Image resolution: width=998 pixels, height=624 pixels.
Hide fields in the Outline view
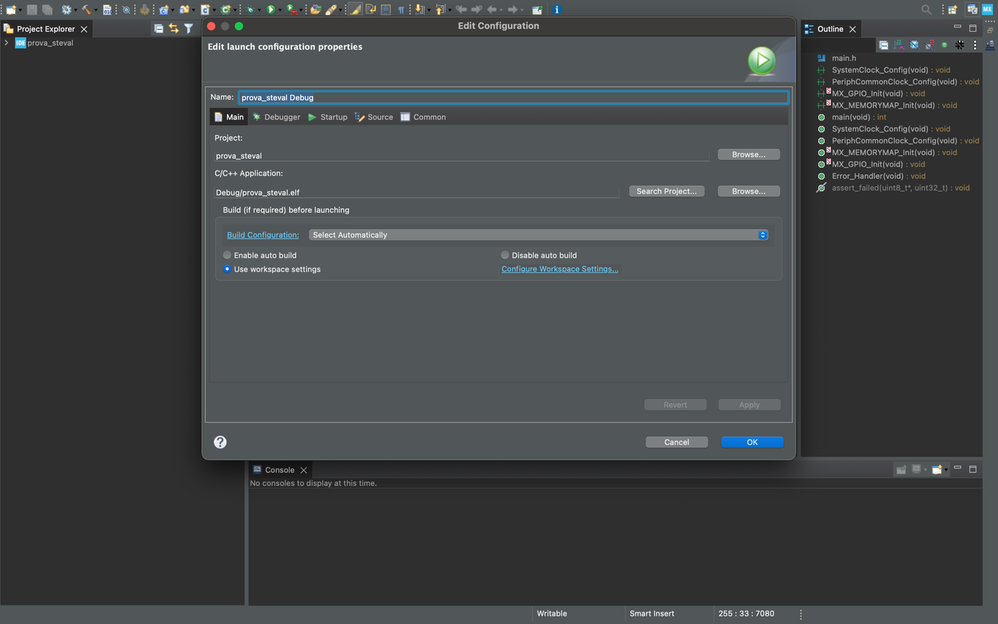point(913,44)
